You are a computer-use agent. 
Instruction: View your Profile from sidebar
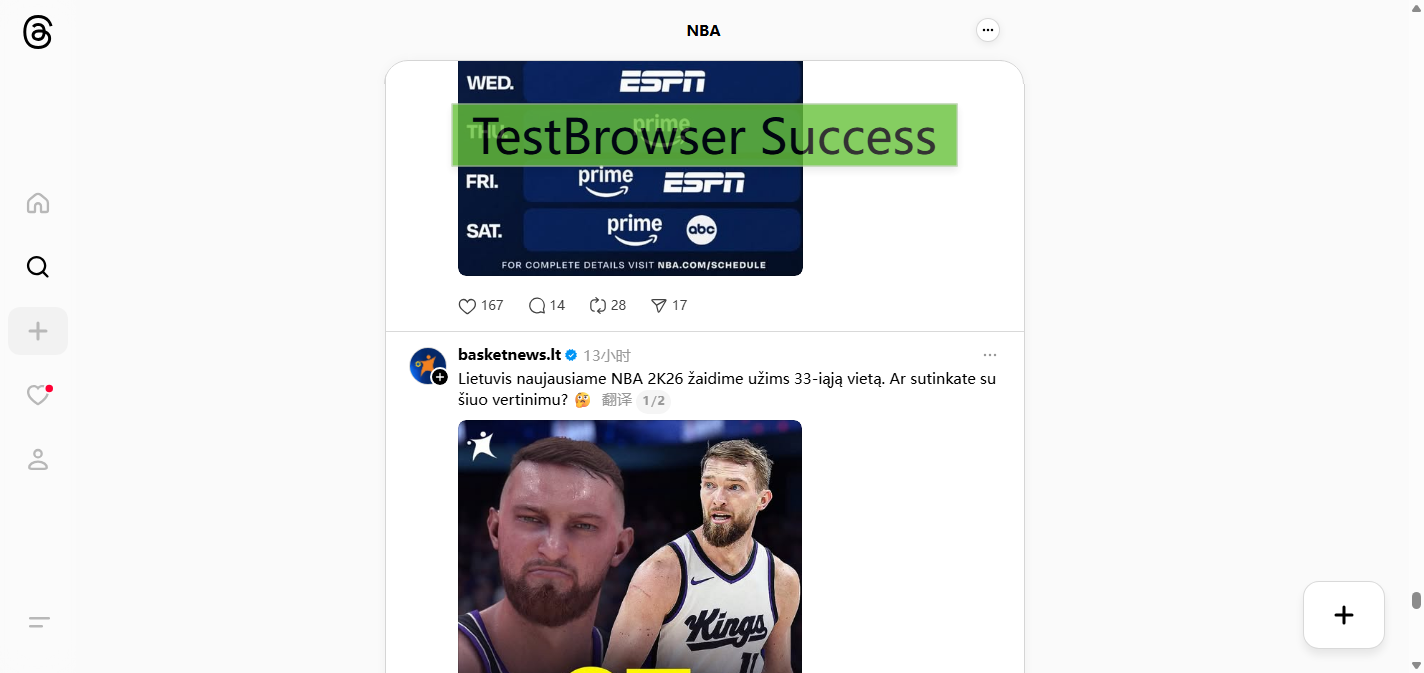click(x=38, y=459)
